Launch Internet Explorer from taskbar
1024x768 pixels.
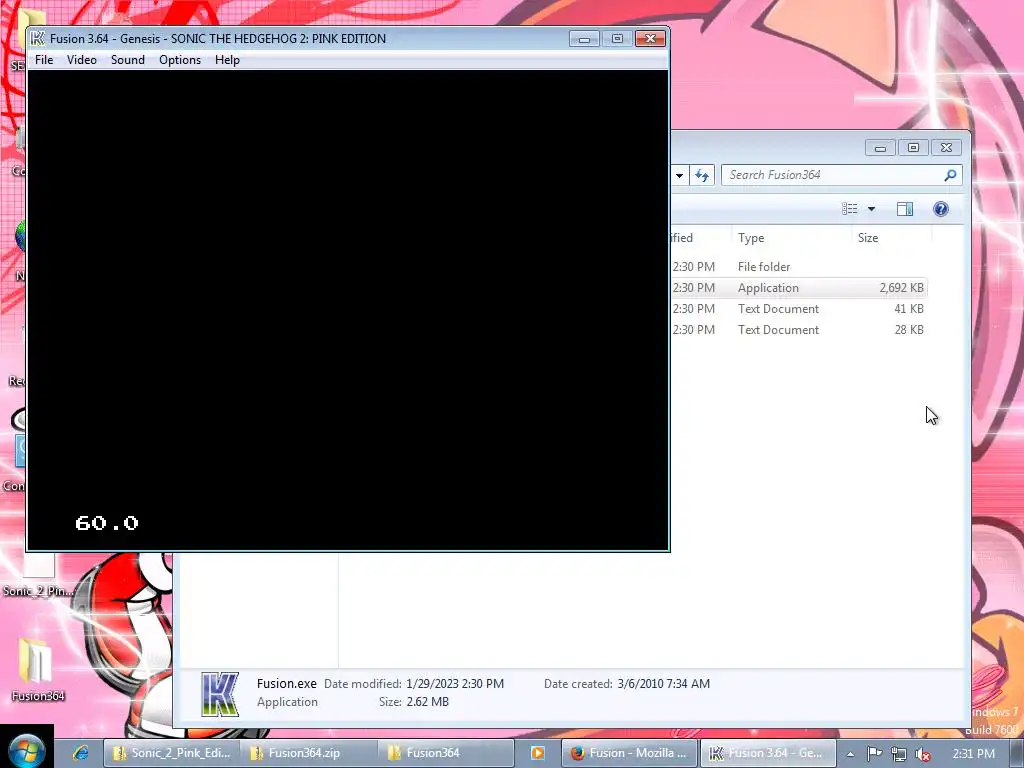(80, 753)
